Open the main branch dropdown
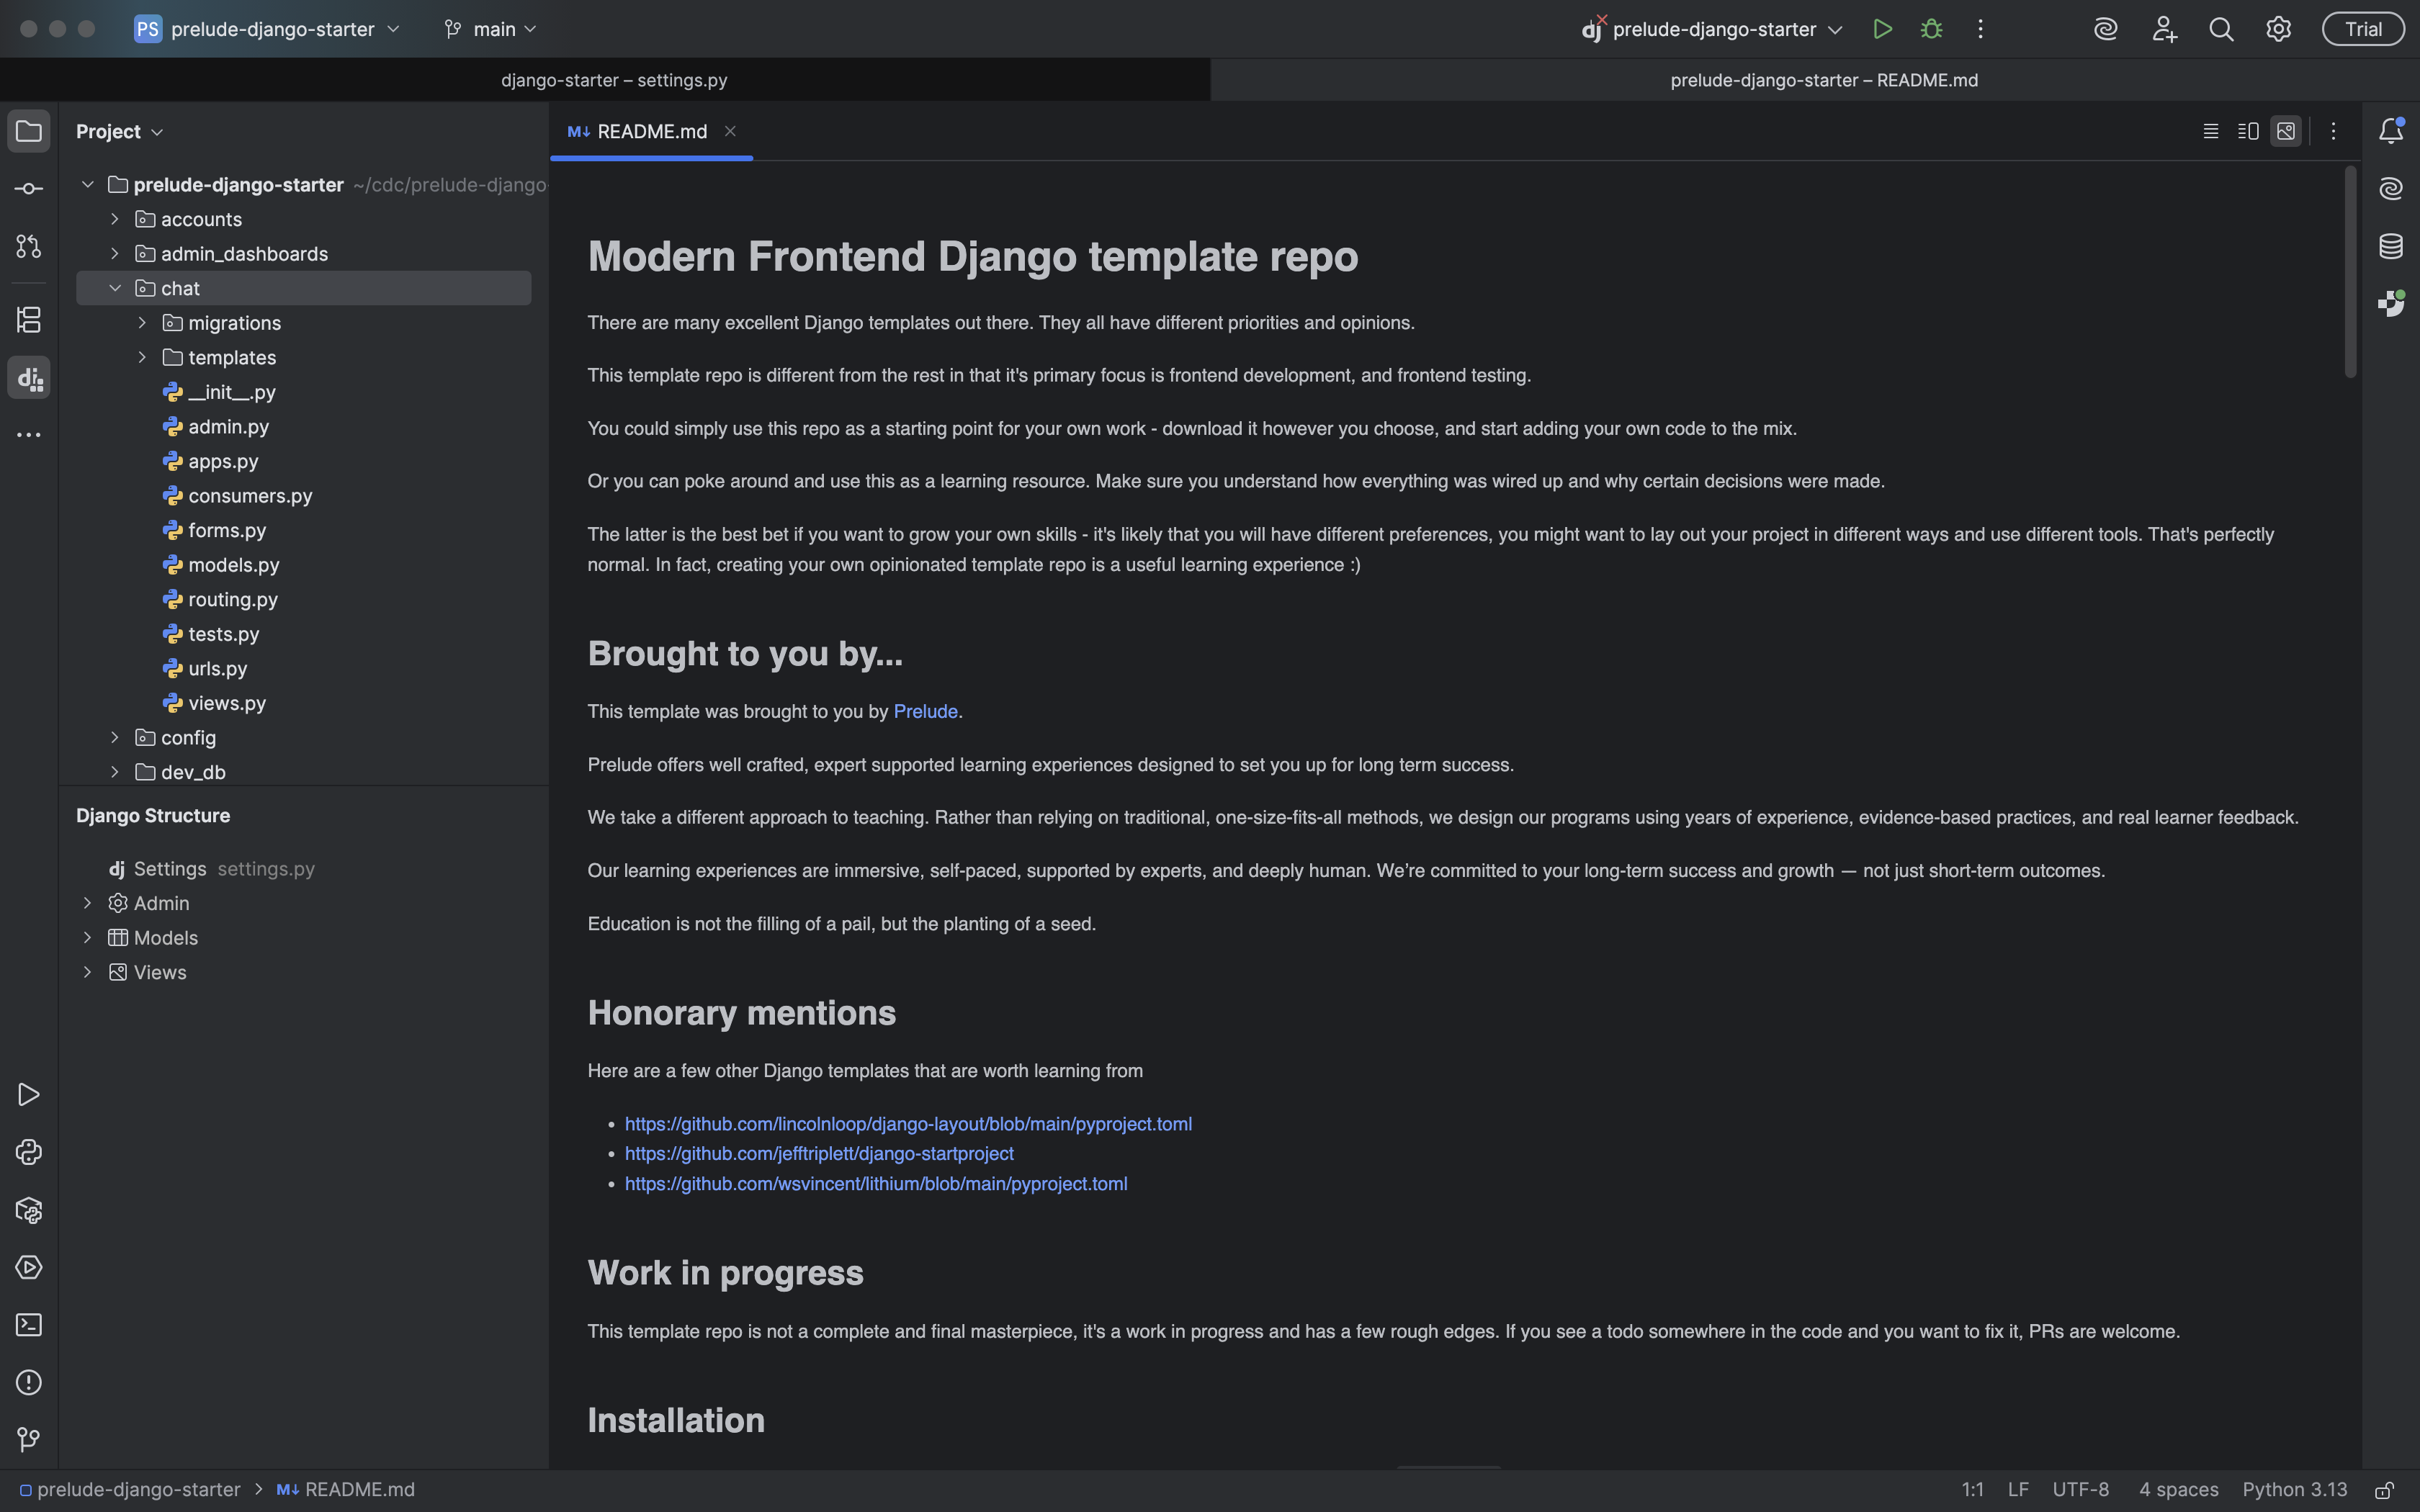 (x=490, y=29)
